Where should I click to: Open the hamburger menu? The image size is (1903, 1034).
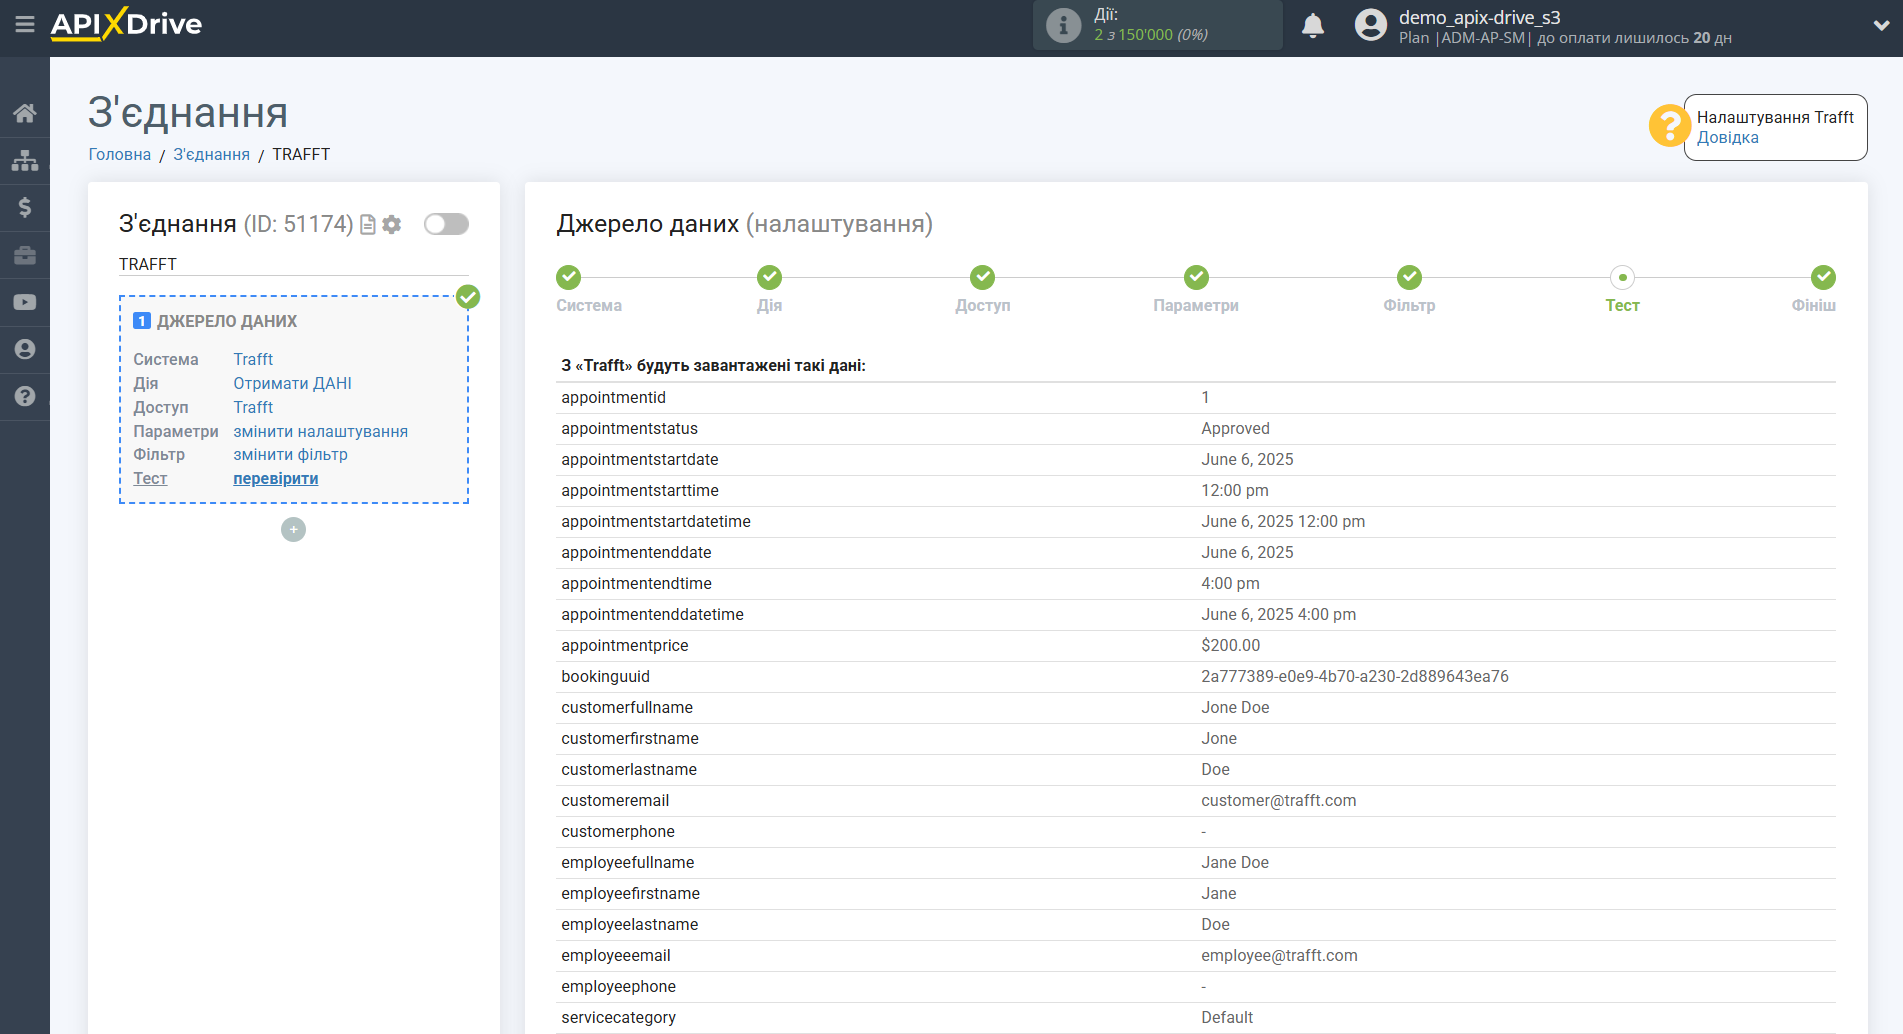25,24
